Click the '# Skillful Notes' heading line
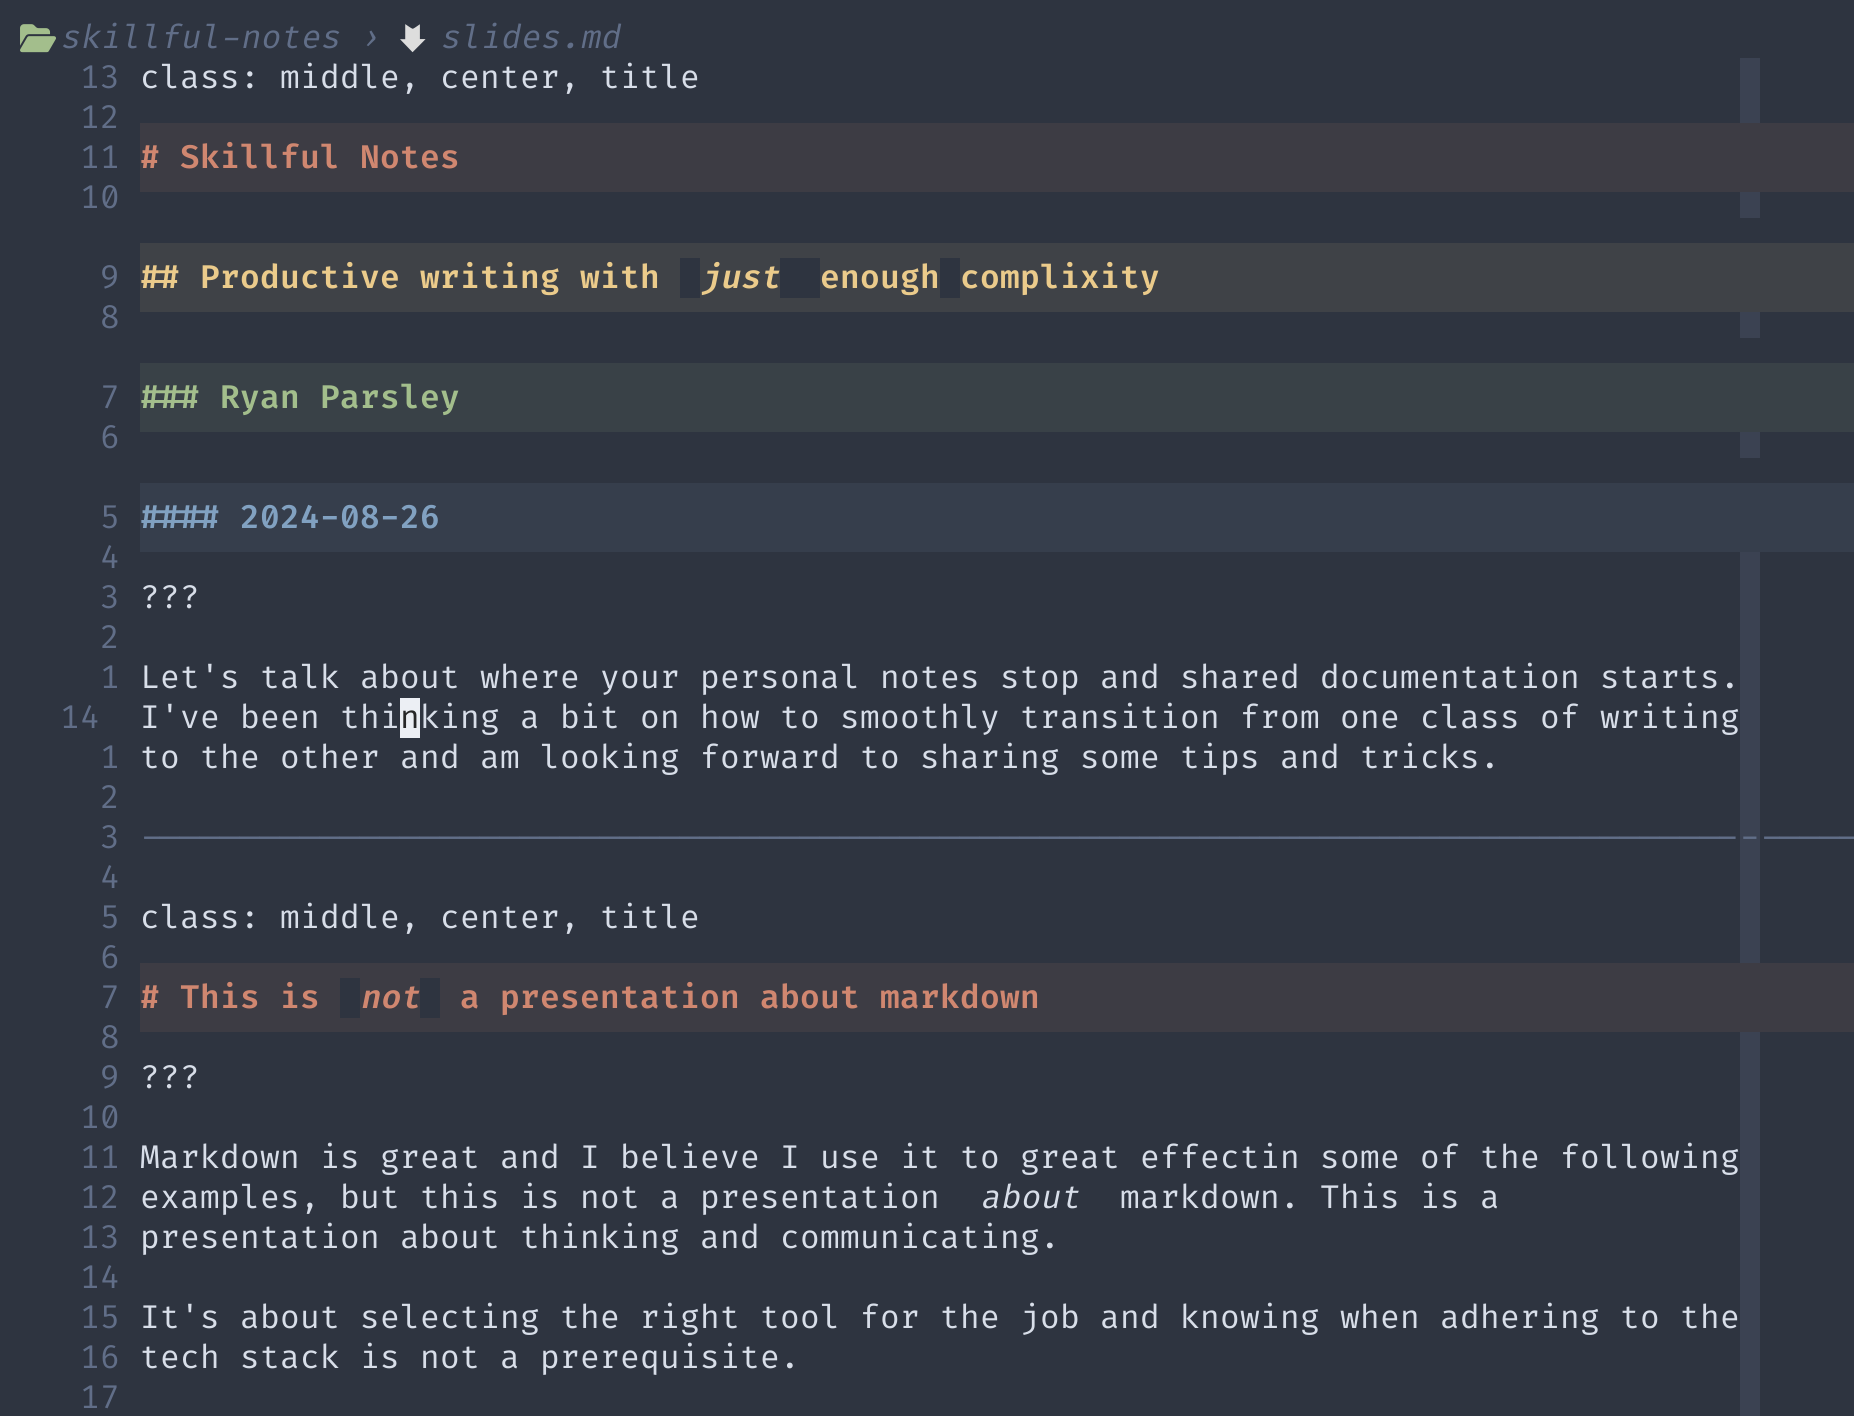The image size is (1854, 1416). [x=300, y=156]
